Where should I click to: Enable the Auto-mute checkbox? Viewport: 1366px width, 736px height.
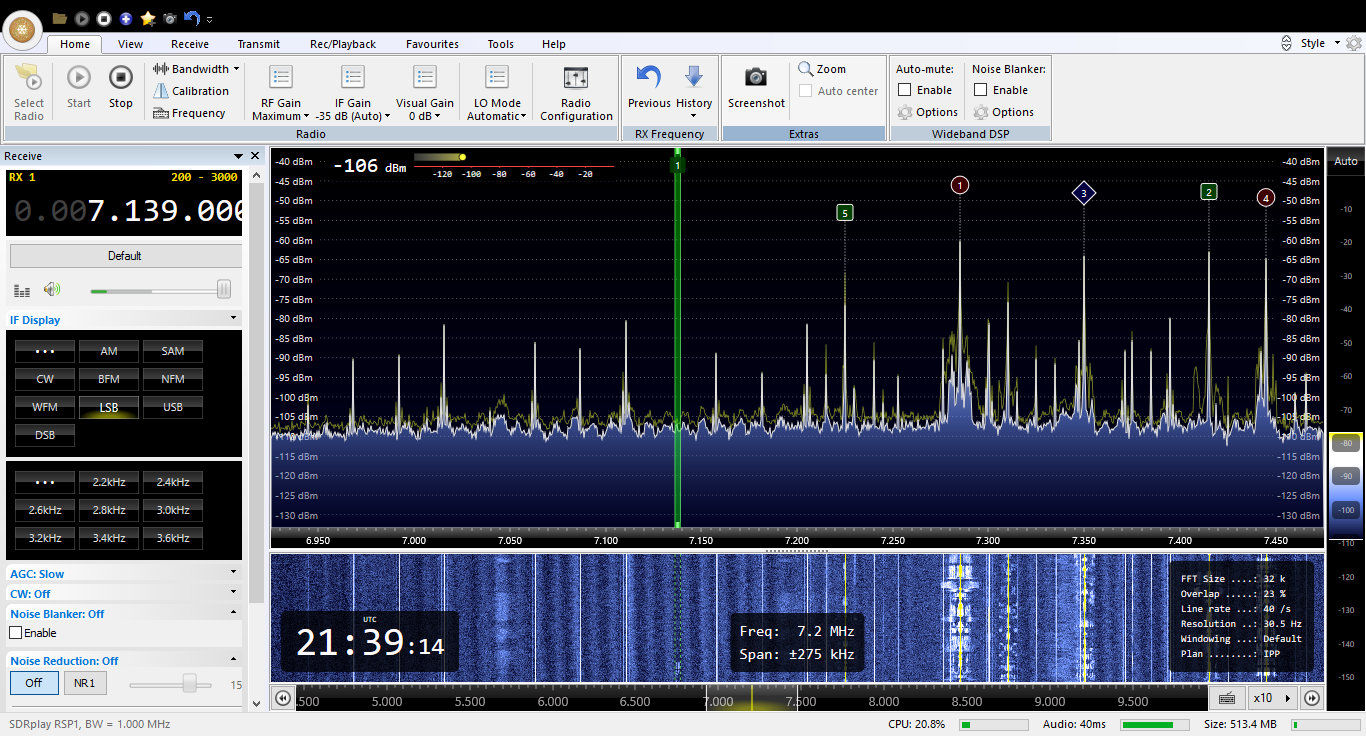tap(905, 90)
